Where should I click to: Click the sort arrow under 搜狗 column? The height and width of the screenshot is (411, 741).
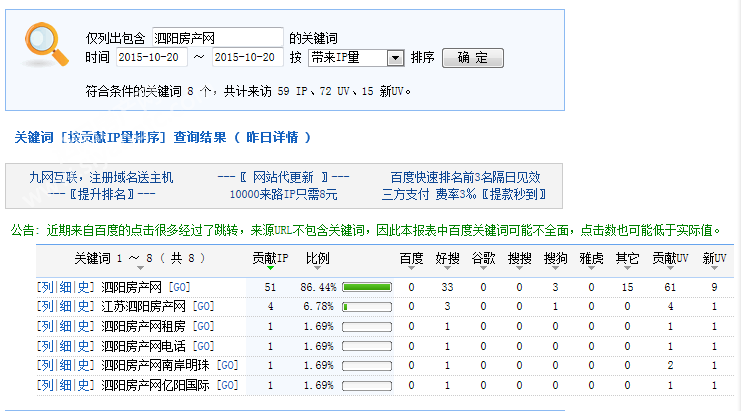tap(555, 268)
